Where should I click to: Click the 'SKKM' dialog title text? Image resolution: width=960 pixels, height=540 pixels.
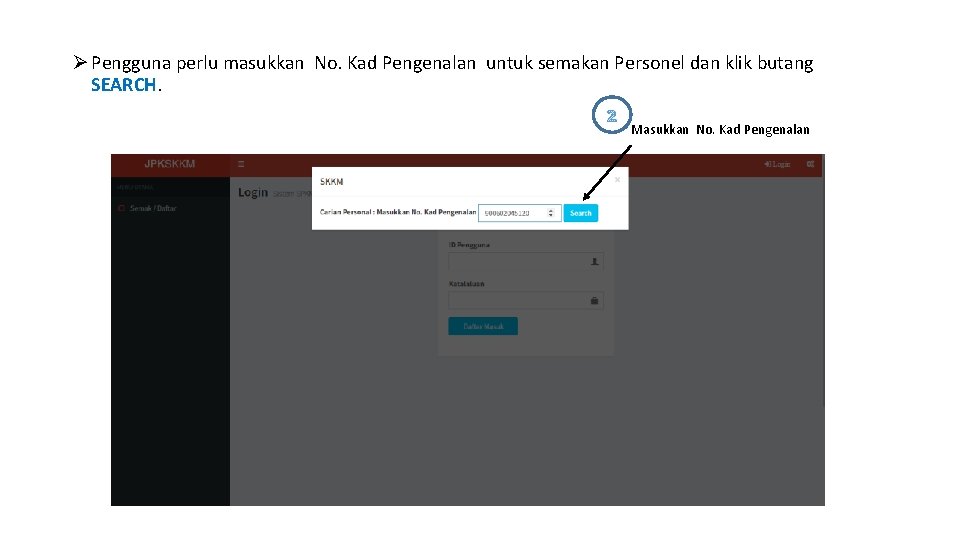coord(331,182)
